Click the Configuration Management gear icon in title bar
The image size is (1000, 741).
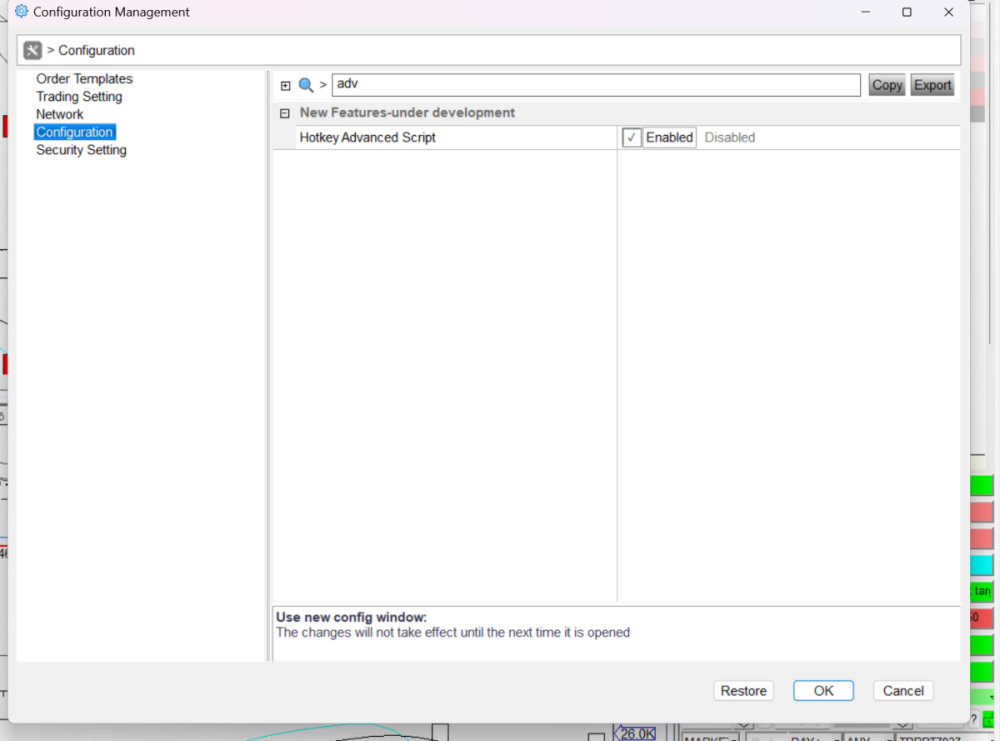(x=21, y=12)
